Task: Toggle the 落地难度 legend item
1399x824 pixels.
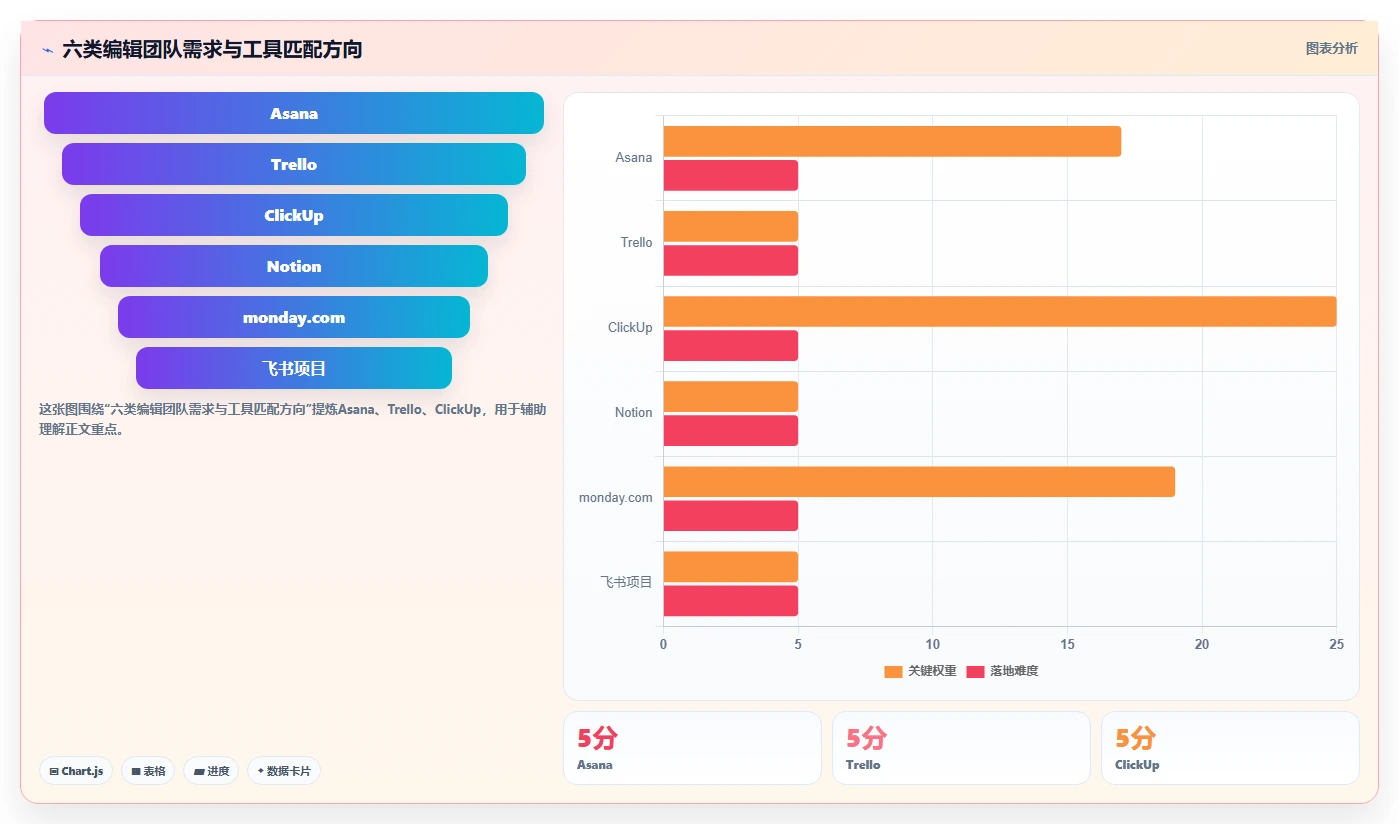Action: coord(1002,671)
